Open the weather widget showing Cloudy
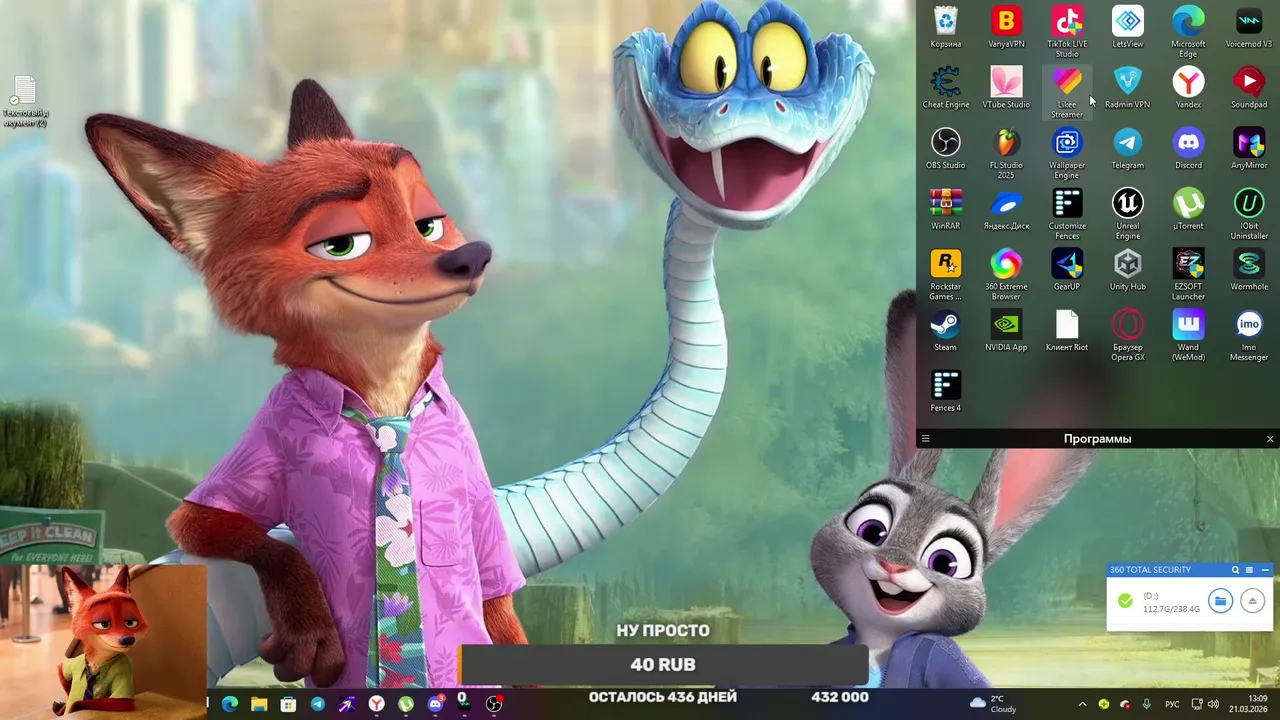 point(994,704)
